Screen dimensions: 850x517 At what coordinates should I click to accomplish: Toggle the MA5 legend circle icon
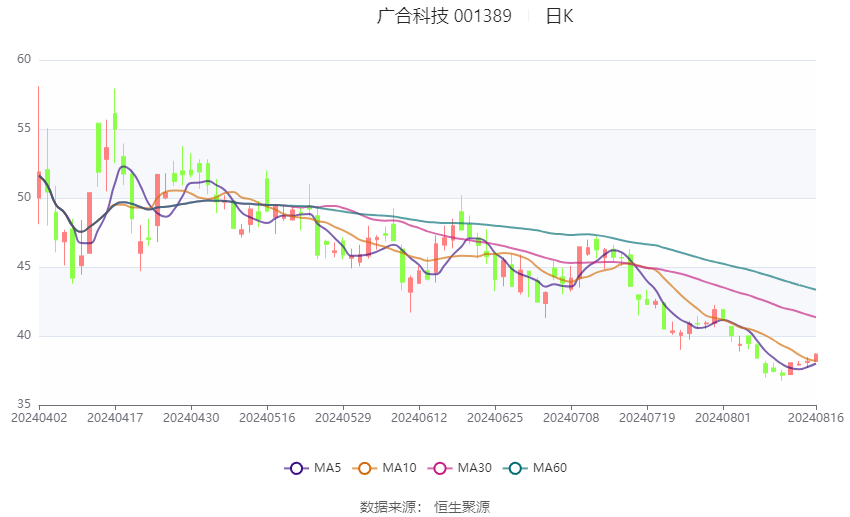tap(296, 468)
